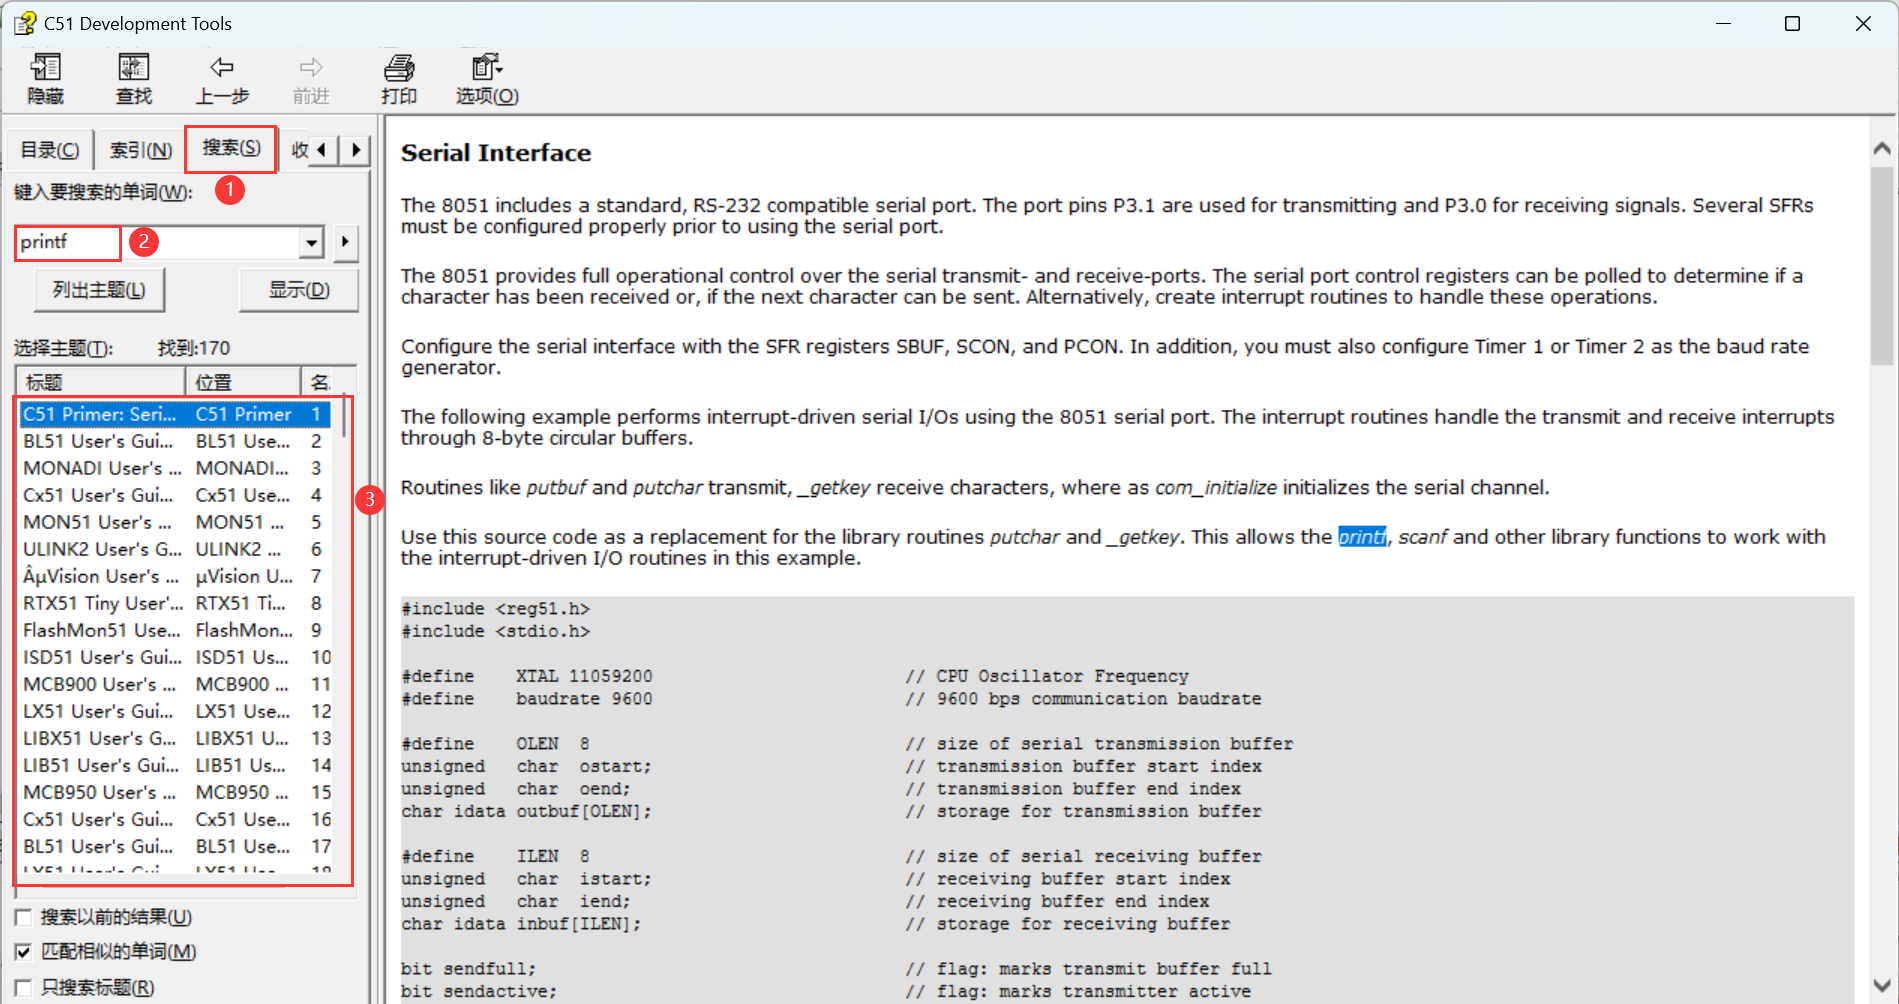Sort results by 标题 column header
This screenshot has height=1004, width=1899.
point(101,382)
